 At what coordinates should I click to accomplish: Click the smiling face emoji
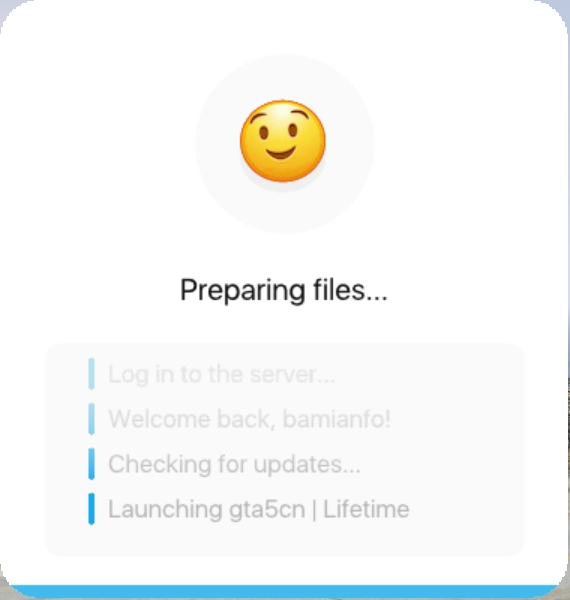coord(283,141)
